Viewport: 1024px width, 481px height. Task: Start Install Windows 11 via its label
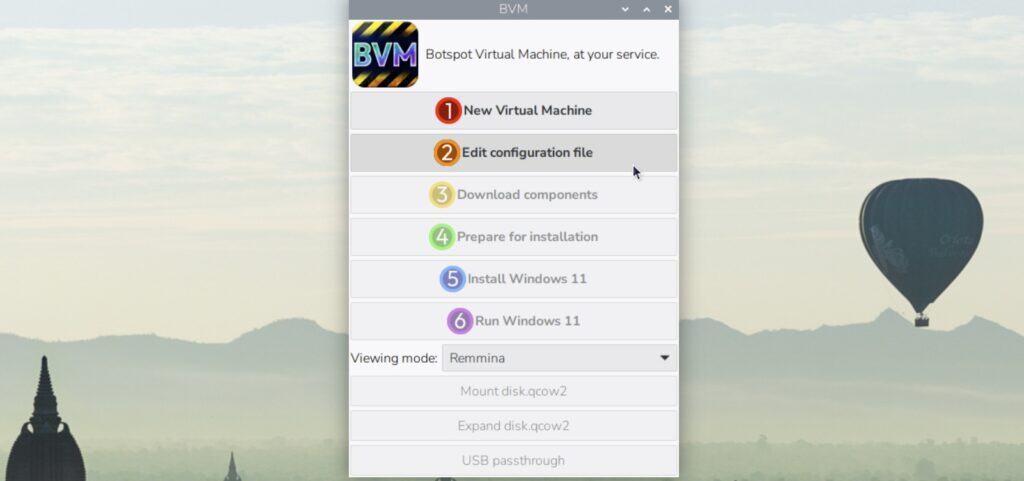(527, 279)
